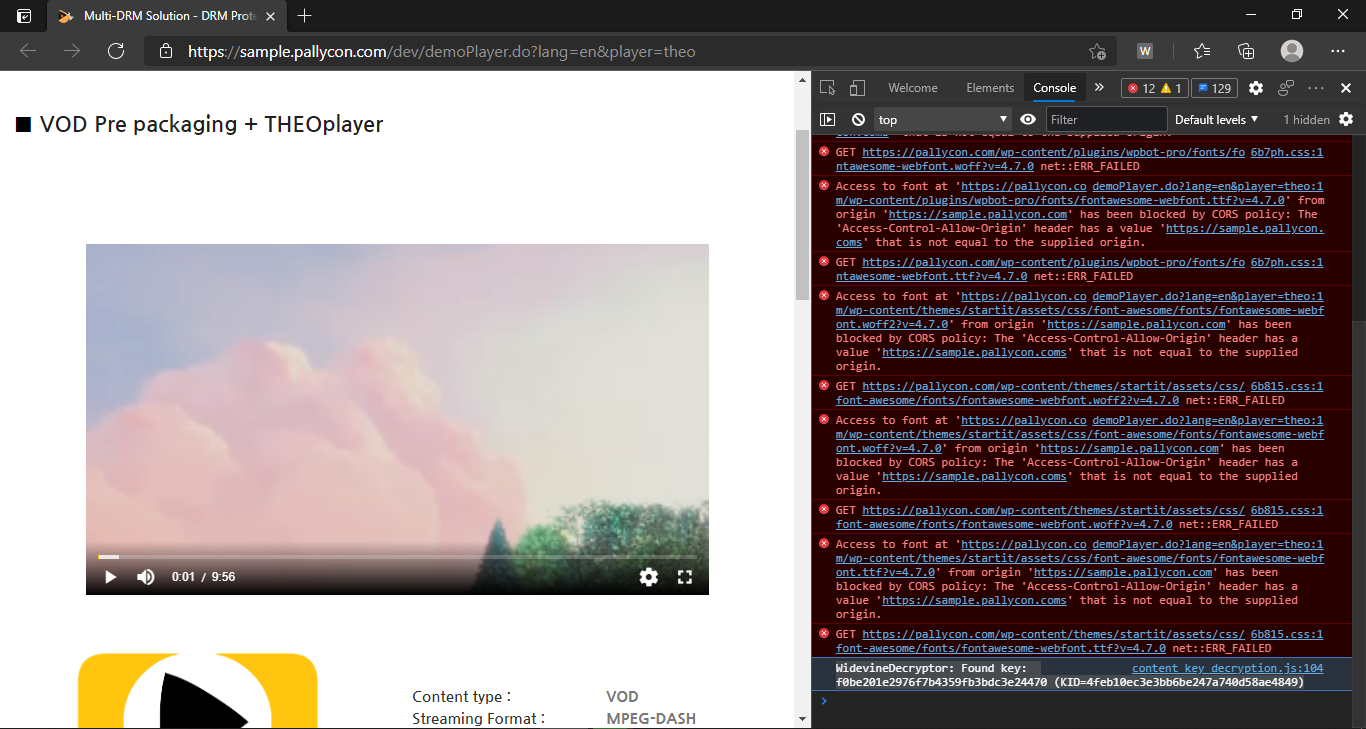Click the 'VOD Pre packaging + THEOplayer' heading
This screenshot has height=729, width=1366.
(x=199, y=124)
